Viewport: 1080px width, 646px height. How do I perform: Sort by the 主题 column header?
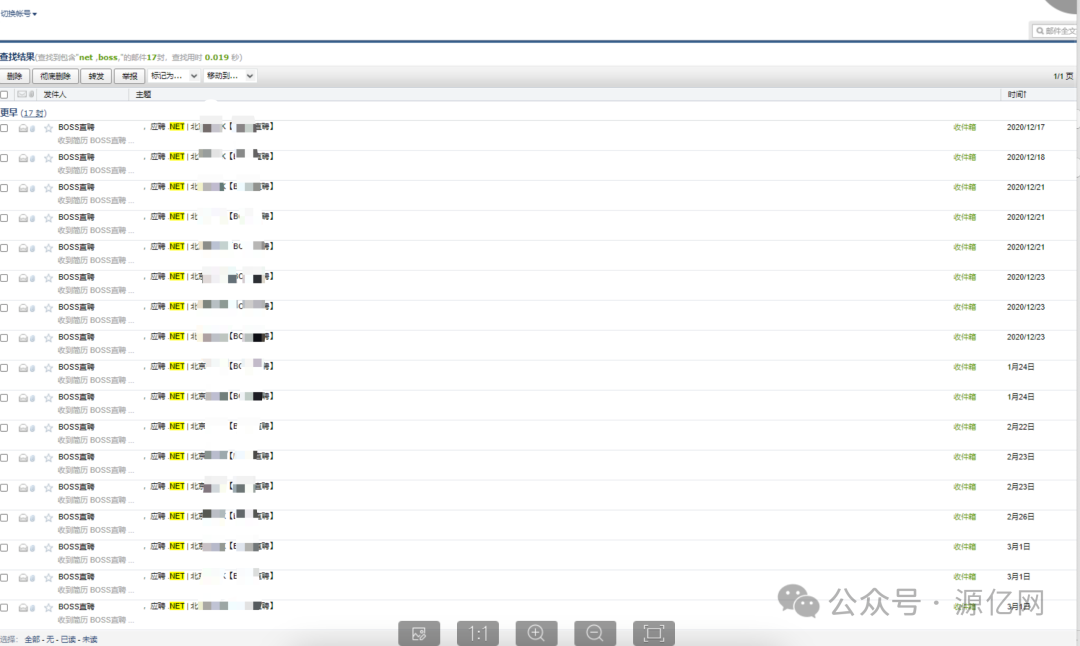(x=143, y=94)
